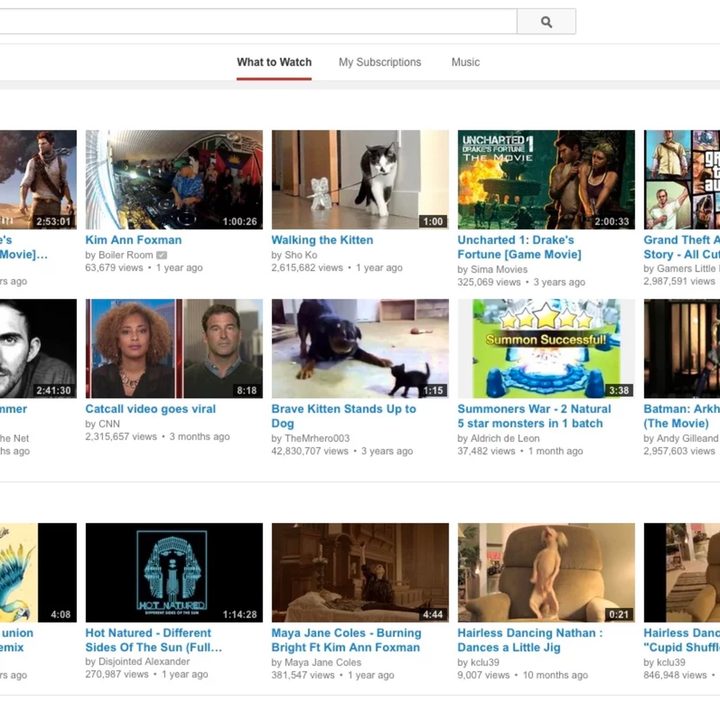The width and height of the screenshot is (720, 720).
Task: Visit kclu39 channel under Little Jig video
Action: click(484, 663)
